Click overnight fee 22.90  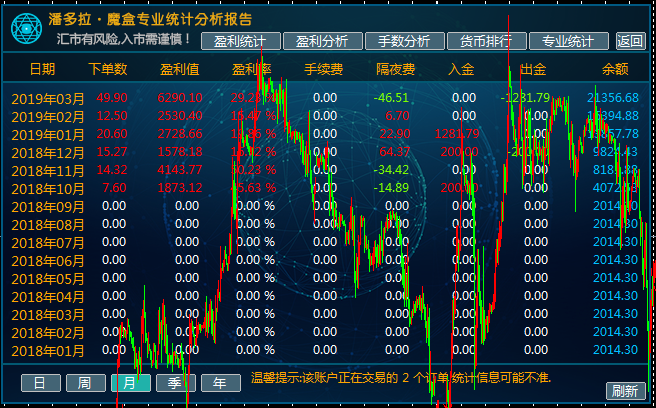395,134
